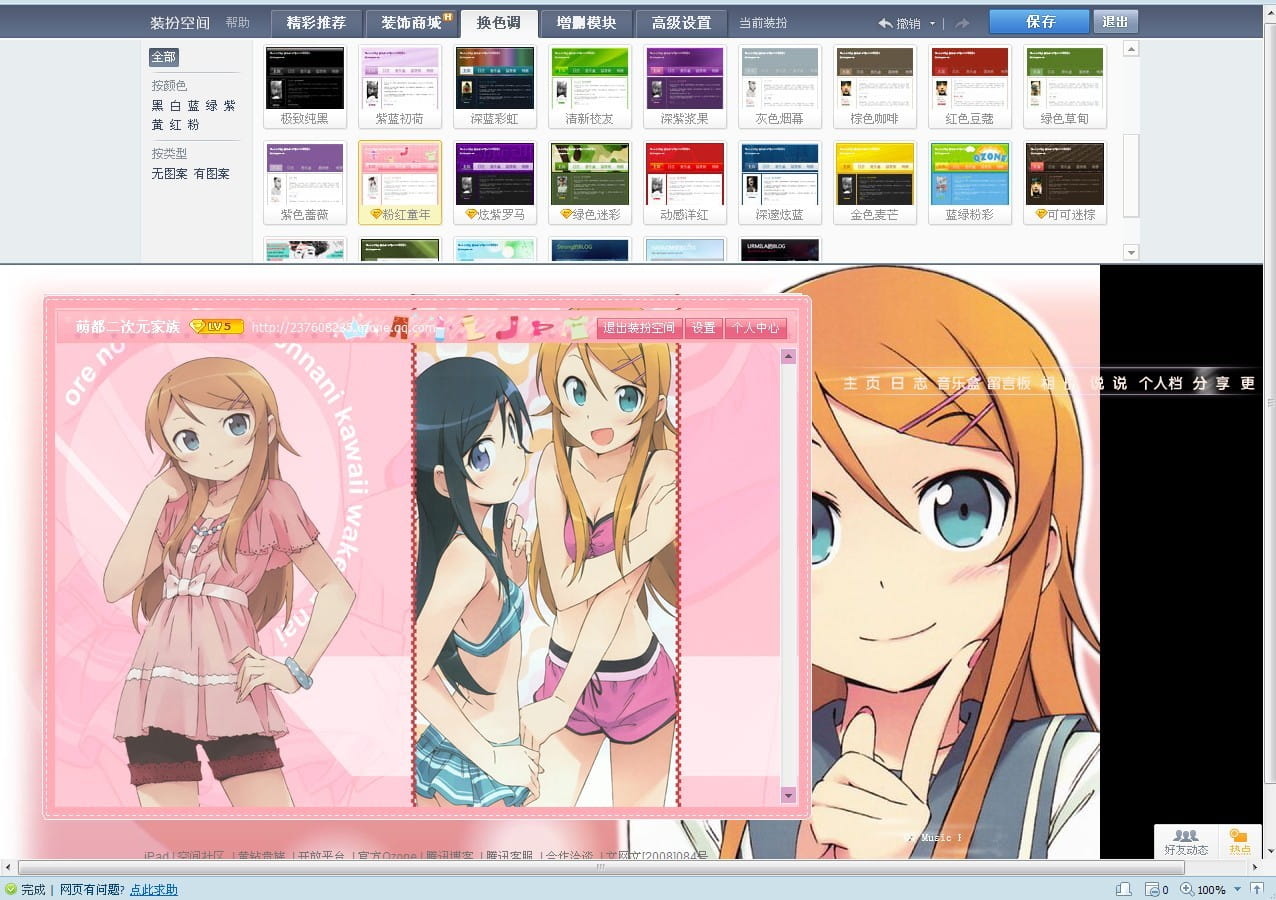Choose the 可可迷棕 theme thumbnail
This screenshot has width=1276, height=900.
1065,182
